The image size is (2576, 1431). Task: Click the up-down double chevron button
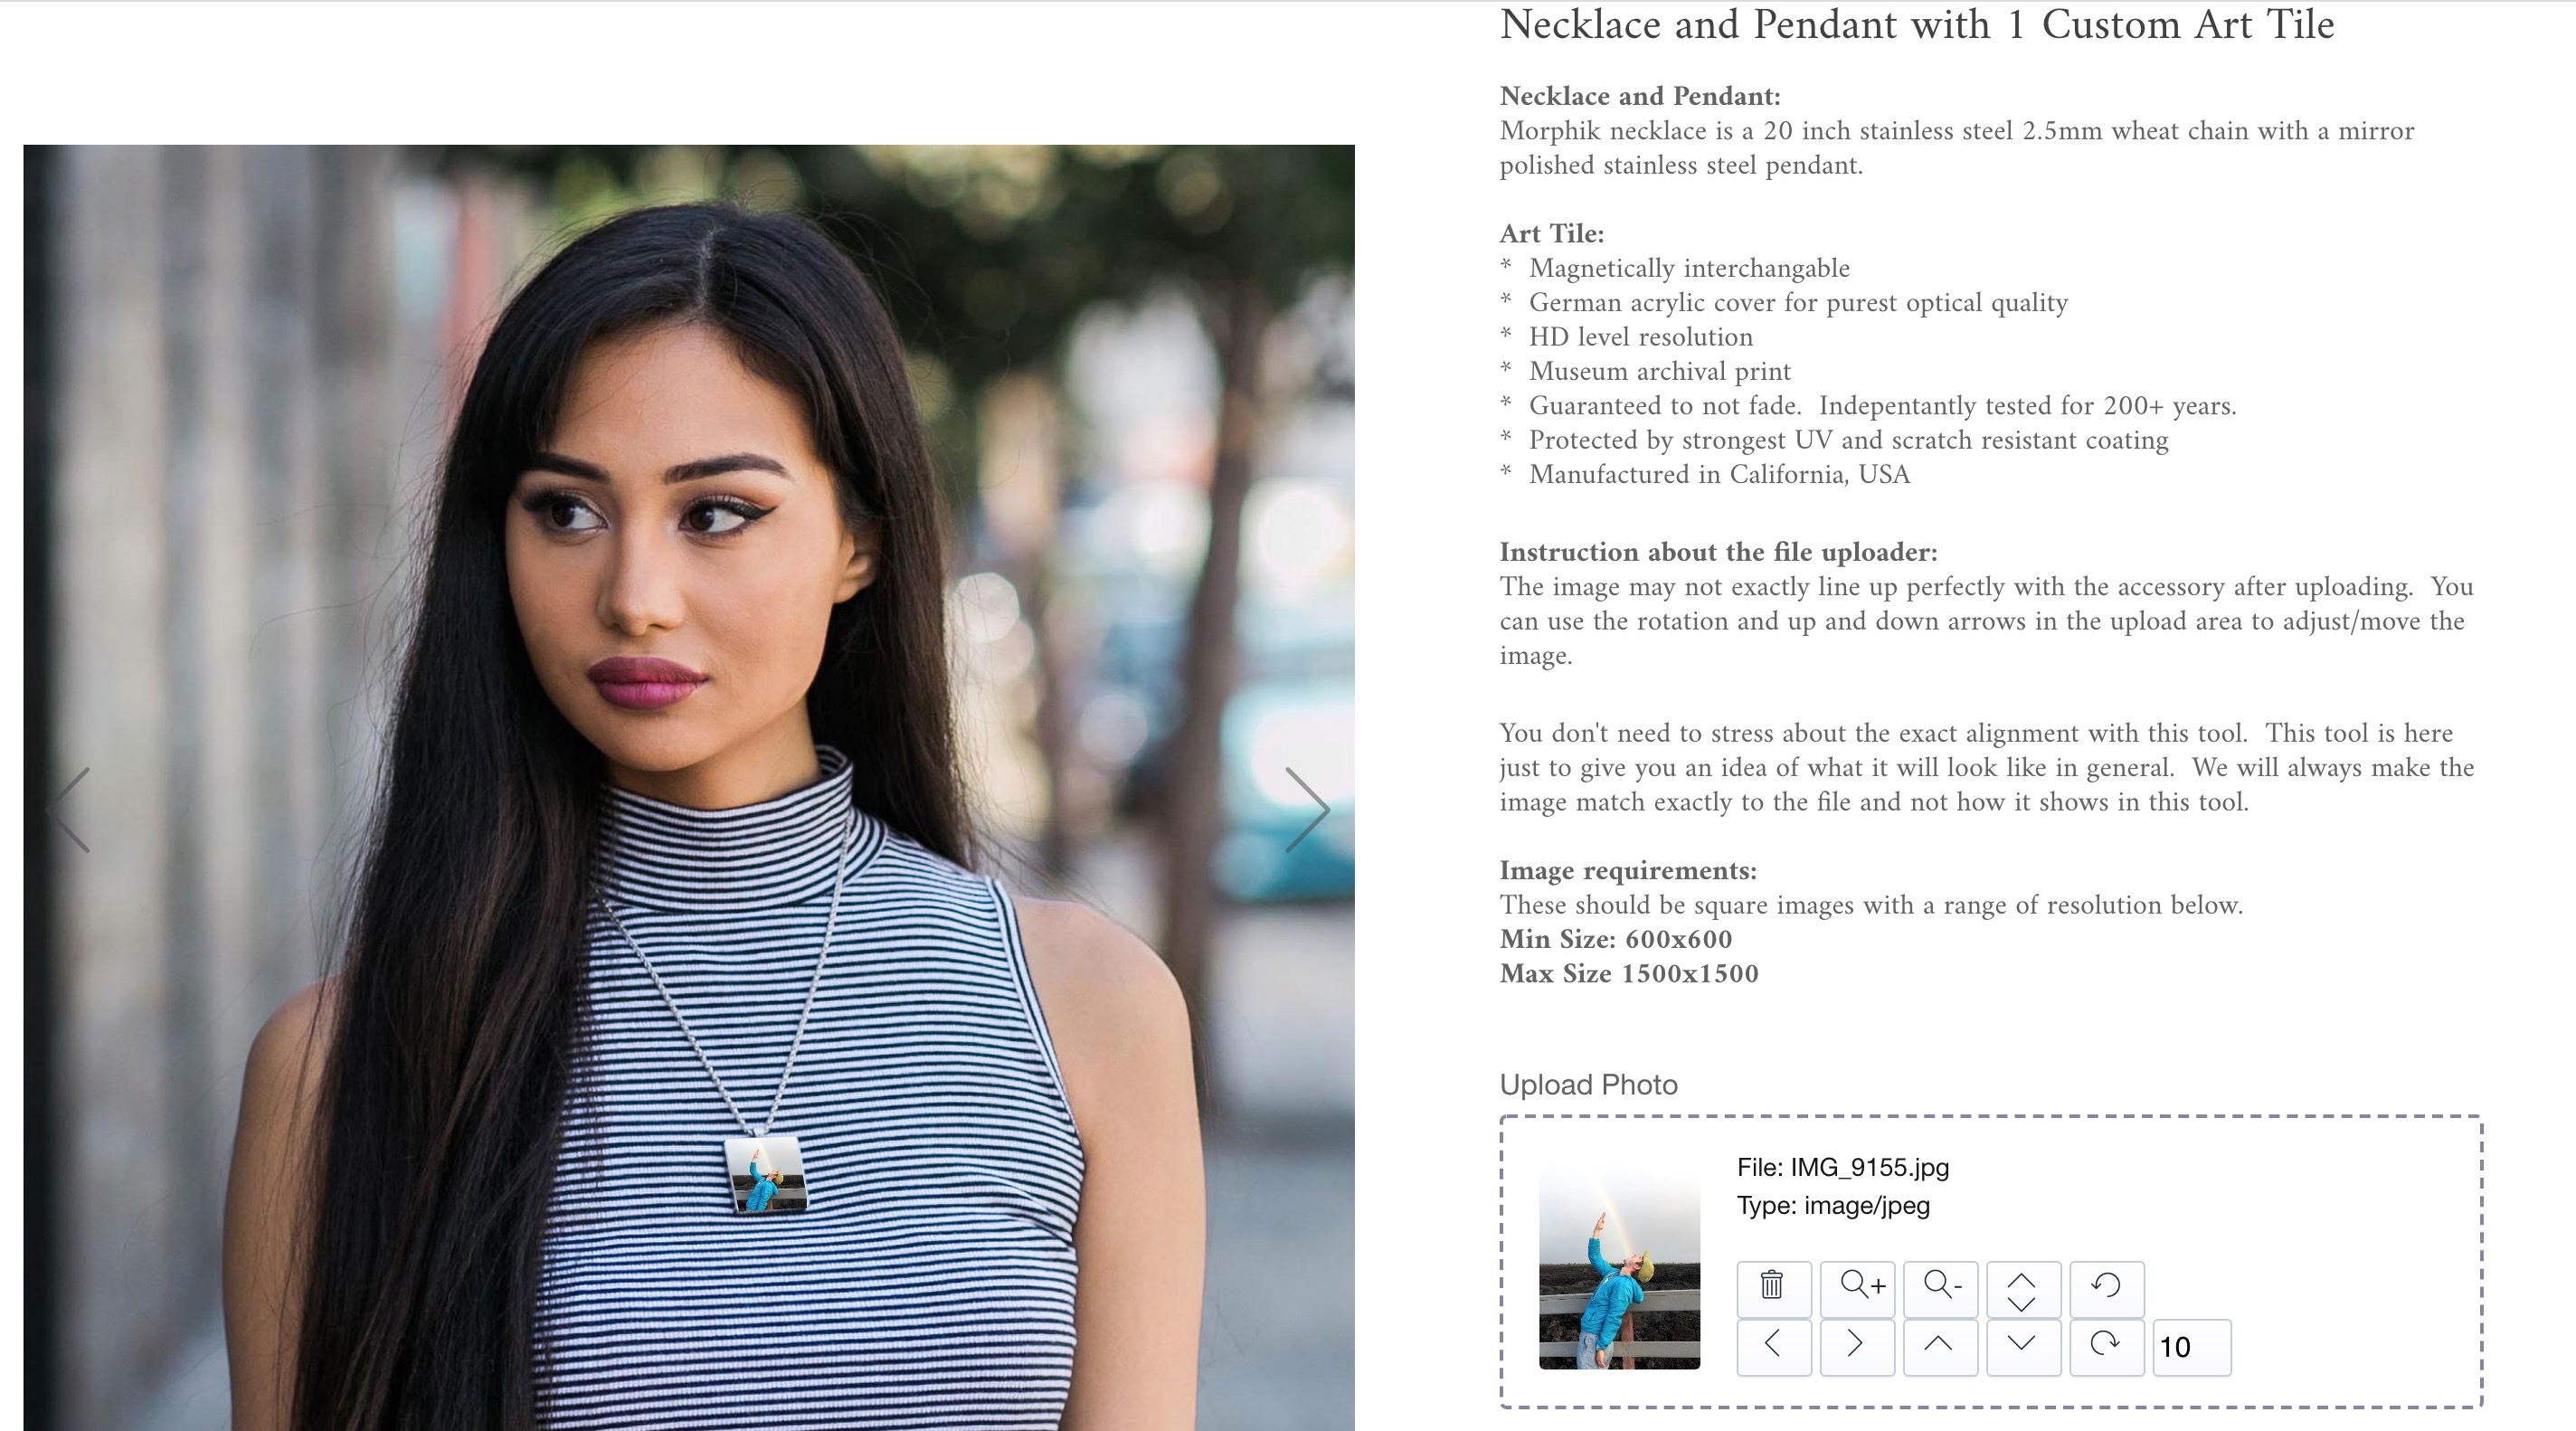click(x=2023, y=1288)
